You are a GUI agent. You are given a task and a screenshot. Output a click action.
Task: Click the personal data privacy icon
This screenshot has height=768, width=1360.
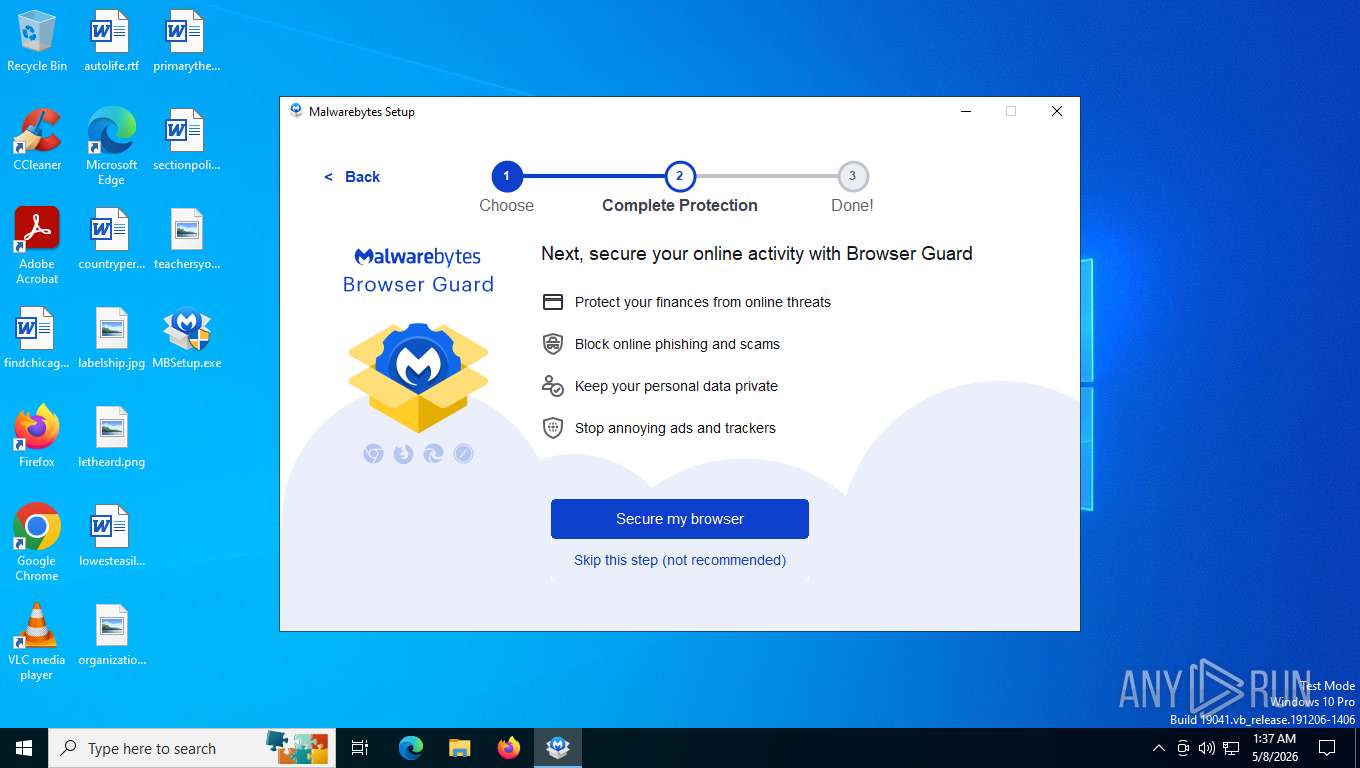click(553, 386)
